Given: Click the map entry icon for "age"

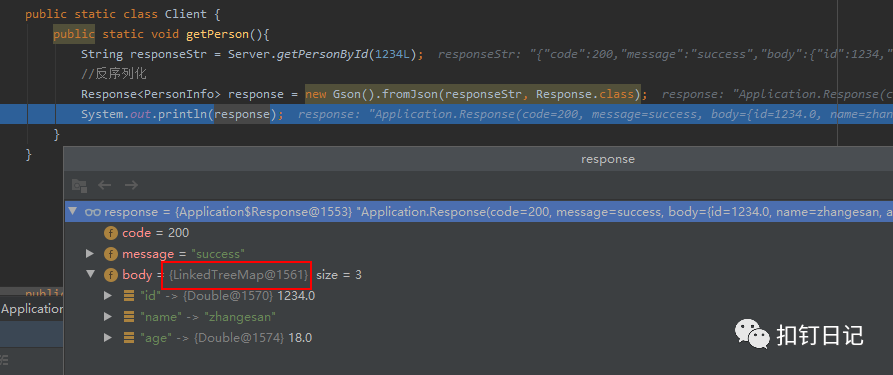Looking at the screenshot, I should coord(129,338).
